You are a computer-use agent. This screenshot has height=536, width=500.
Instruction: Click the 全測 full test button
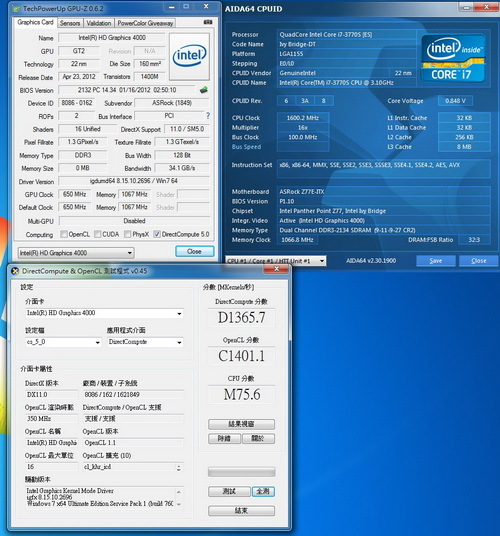pos(263,492)
